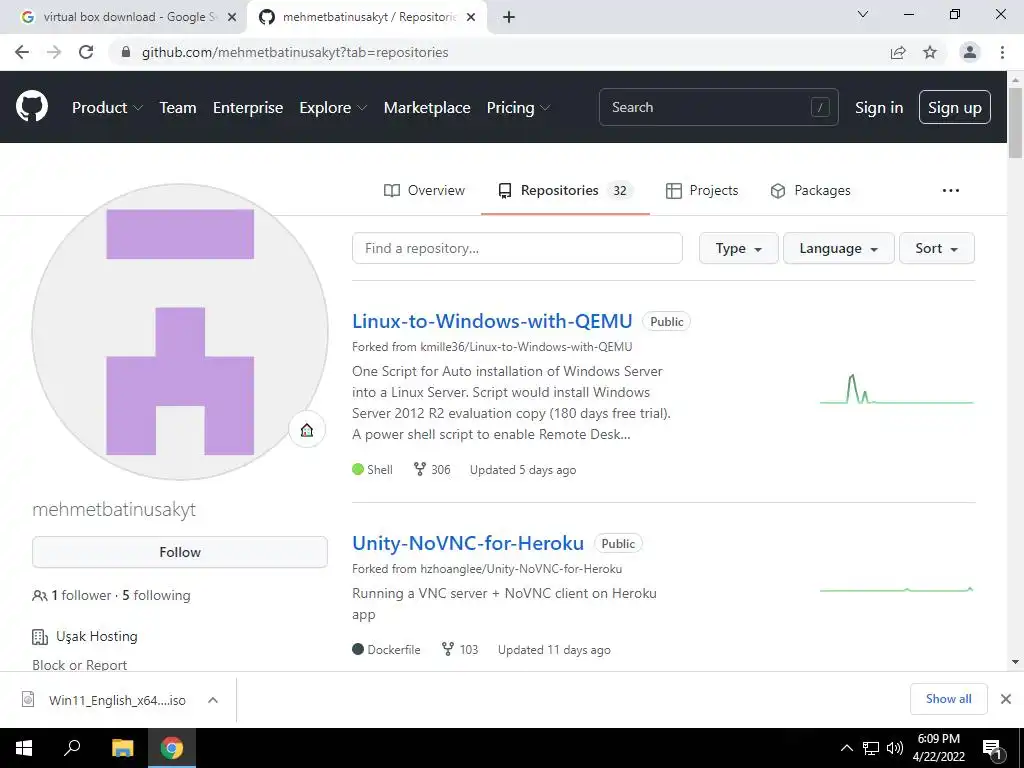Click the Chrome icon on the taskbar
The height and width of the screenshot is (768, 1024).
click(x=172, y=748)
